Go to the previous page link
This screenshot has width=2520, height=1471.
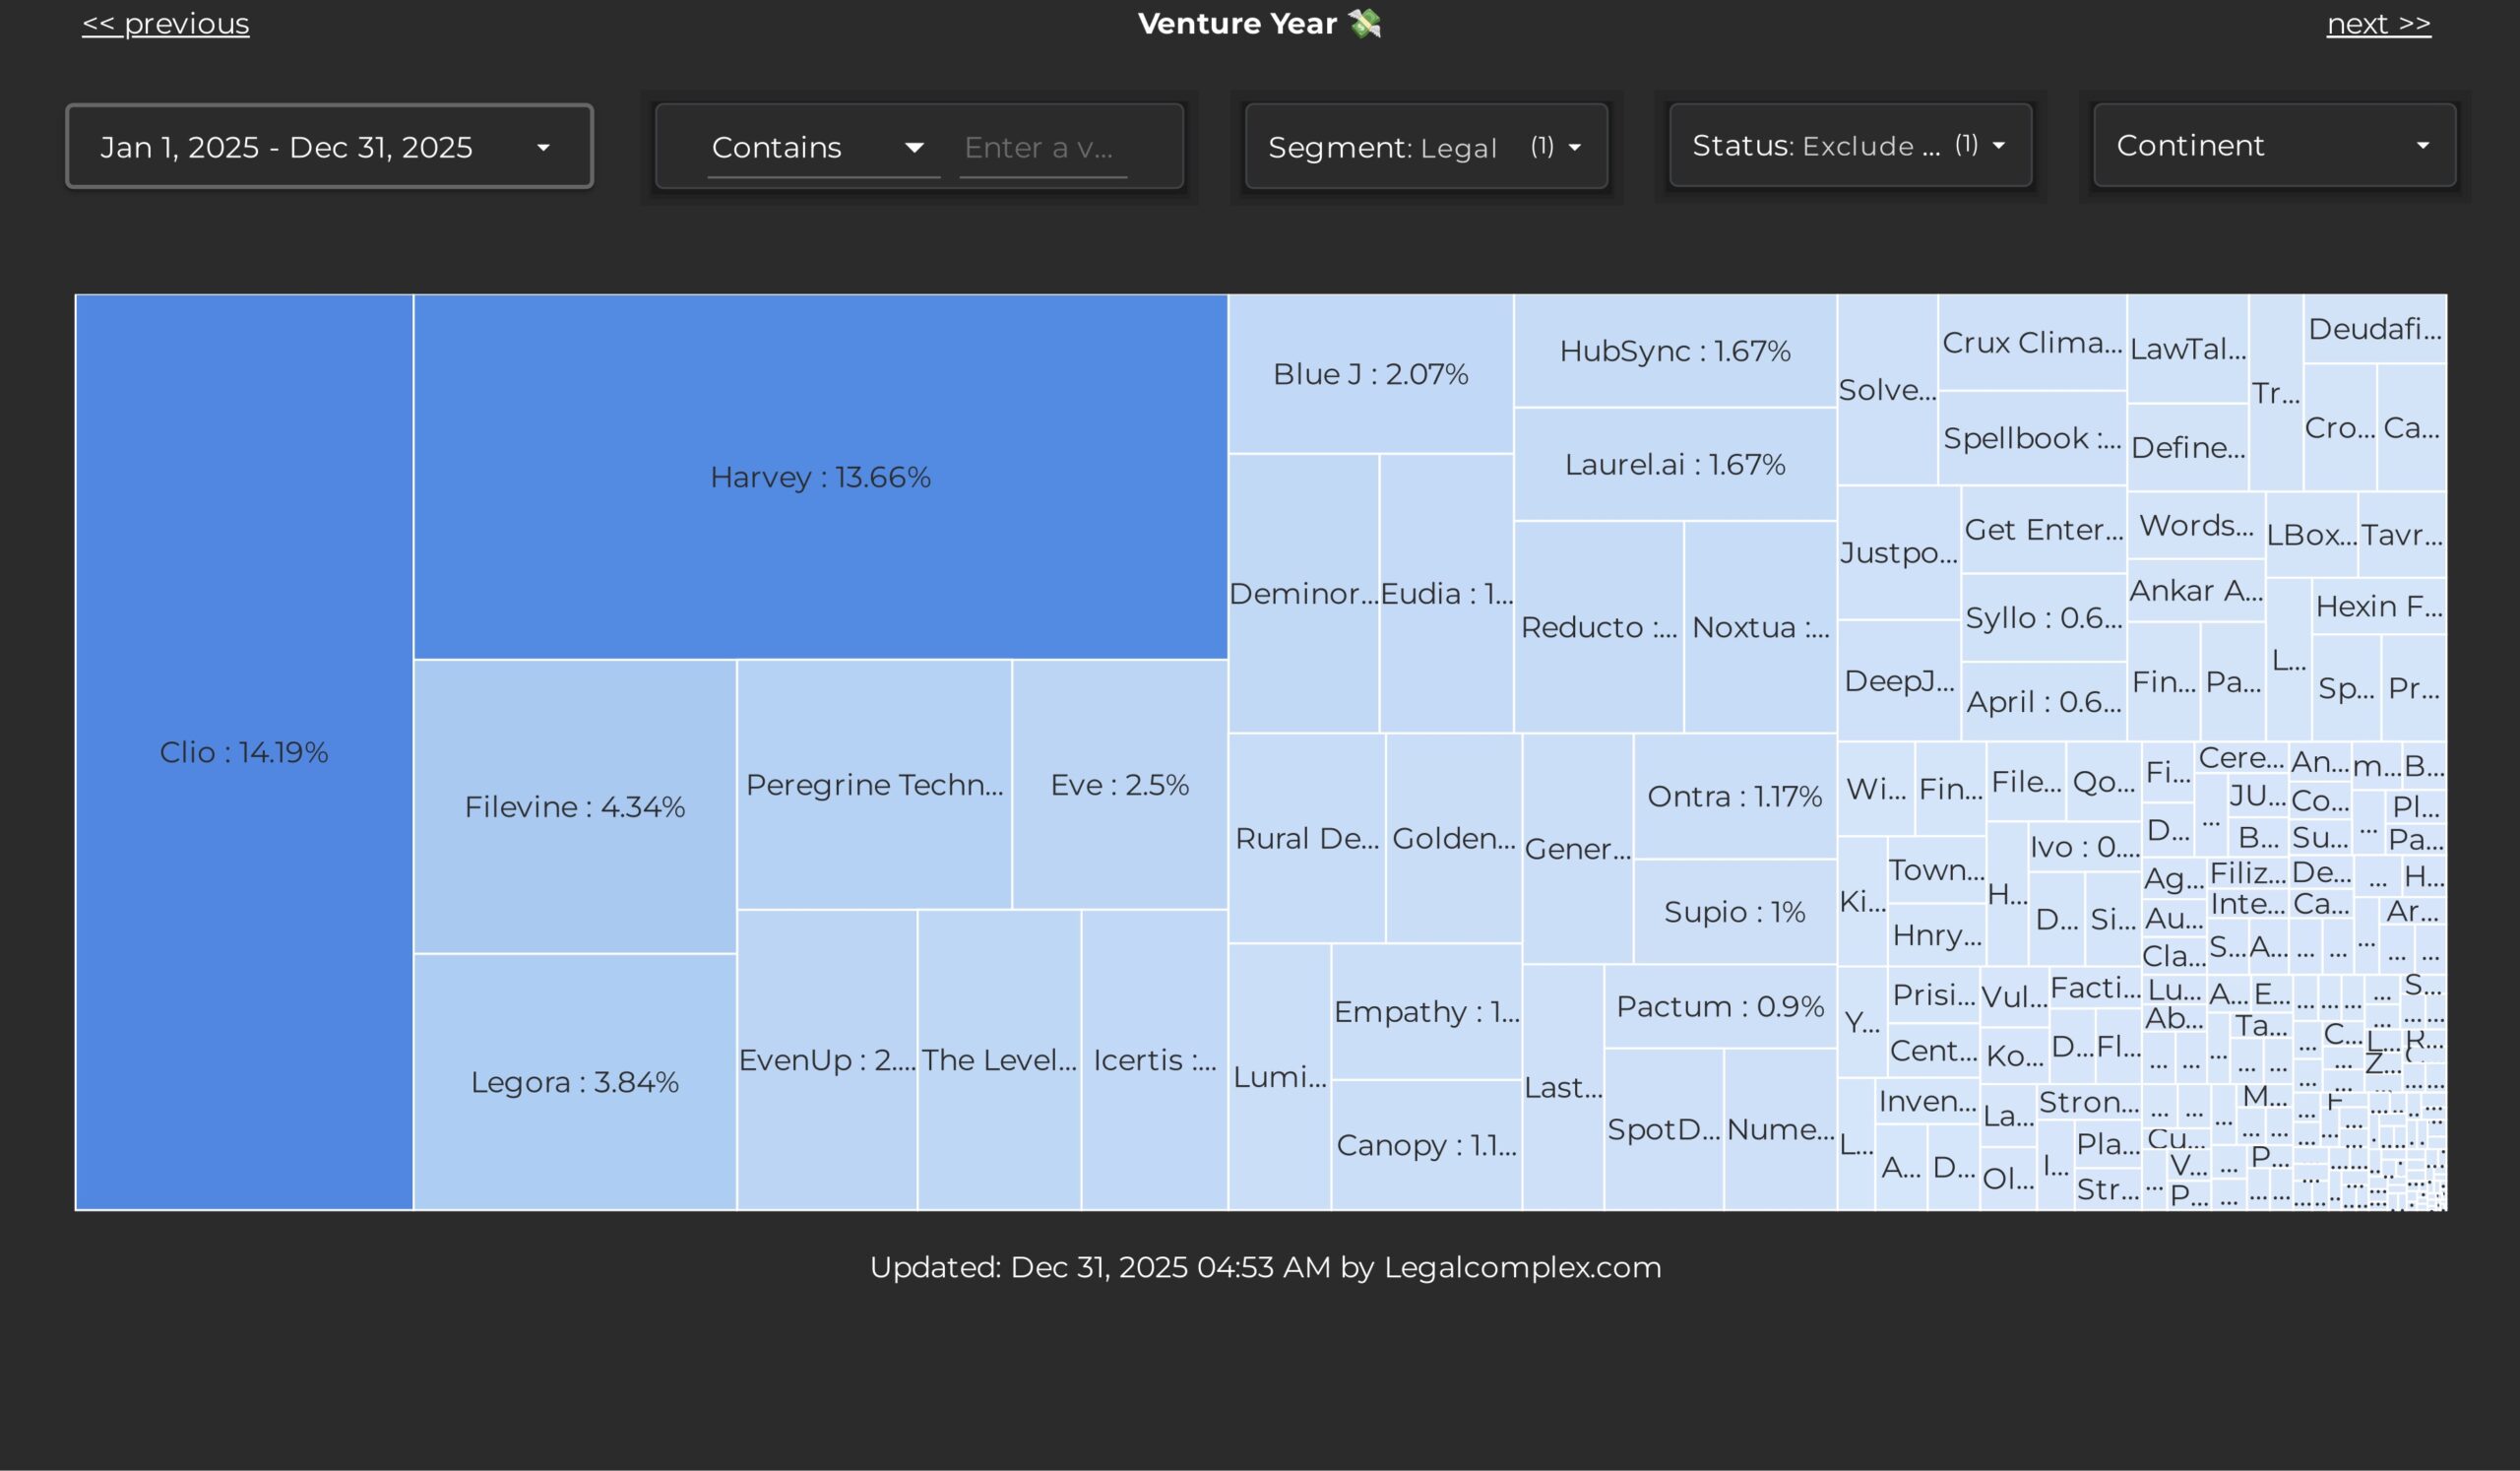(166, 24)
